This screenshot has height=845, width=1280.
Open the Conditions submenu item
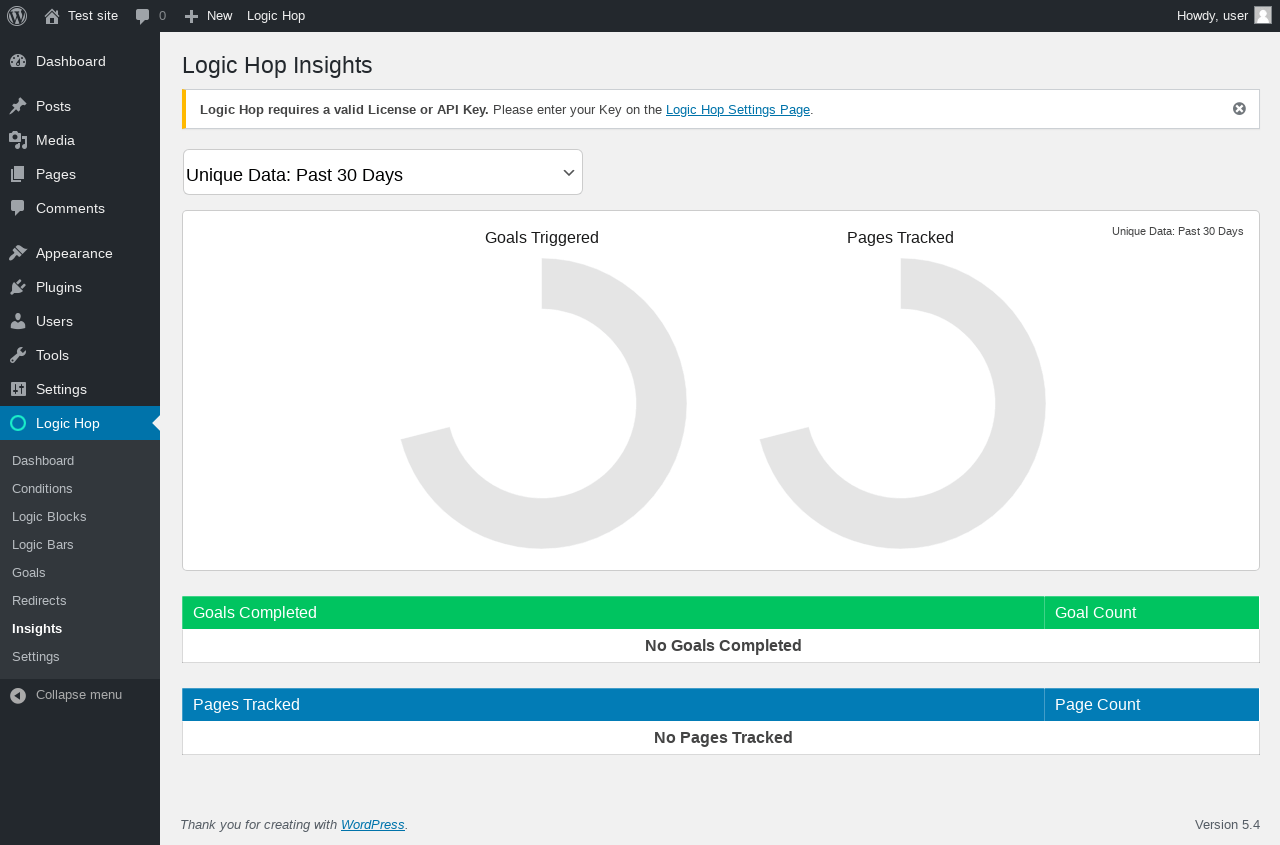pos(42,489)
